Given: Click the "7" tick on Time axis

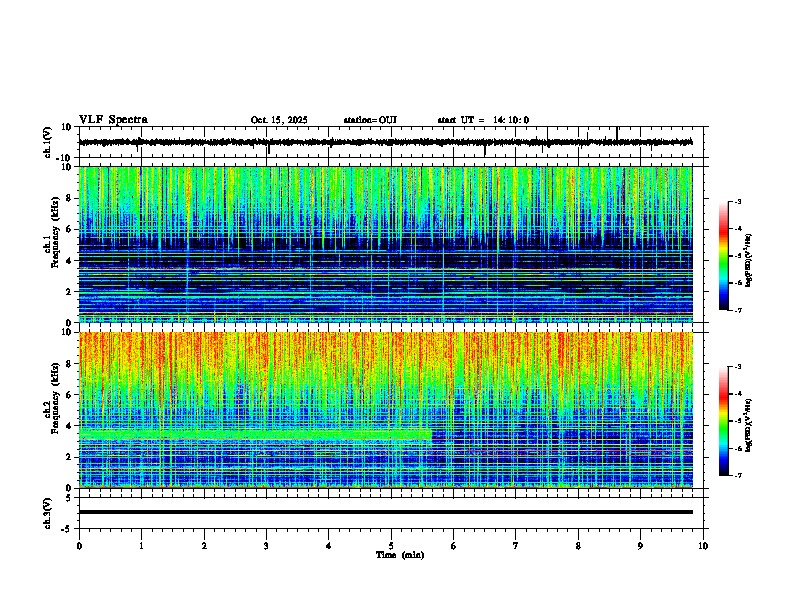Looking at the screenshot, I should coord(516,546).
